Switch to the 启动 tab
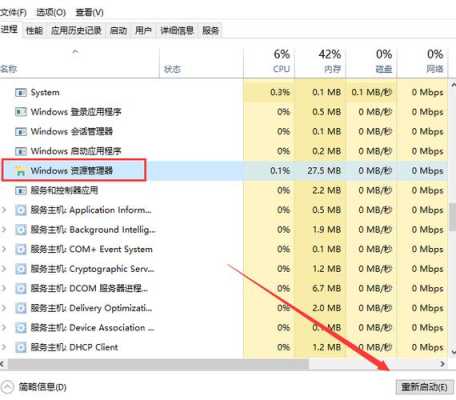 pyautogui.click(x=118, y=31)
